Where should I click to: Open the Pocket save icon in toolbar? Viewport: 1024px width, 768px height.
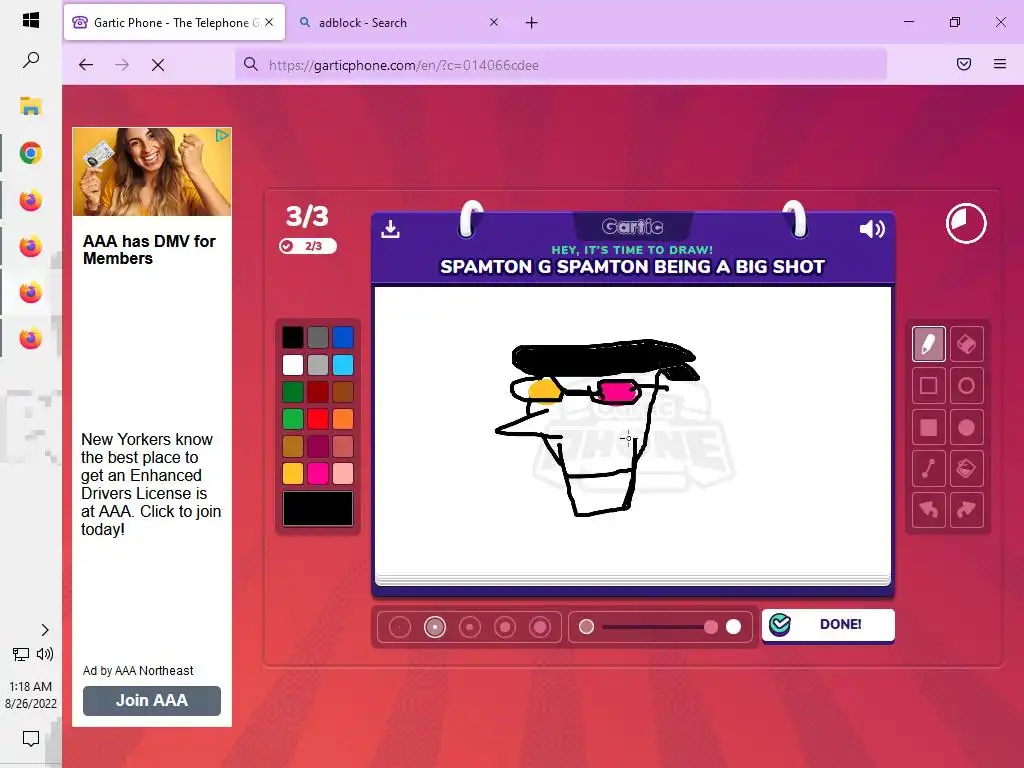pyautogui.click(x=963, y=64)
